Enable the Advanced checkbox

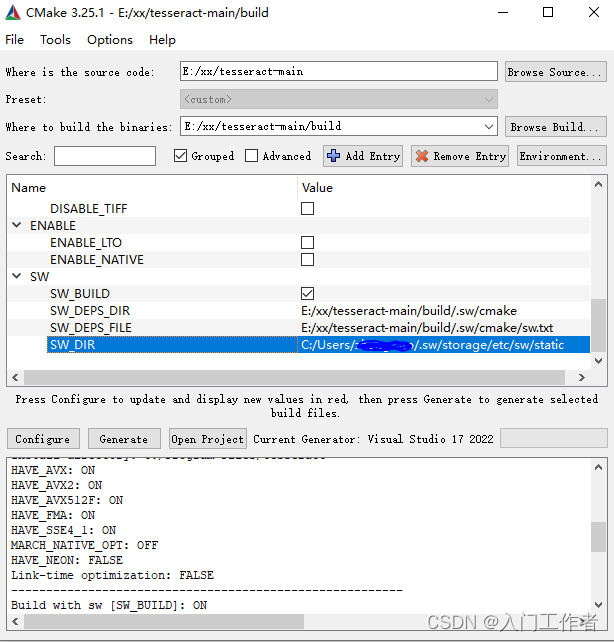coord(251,156)
